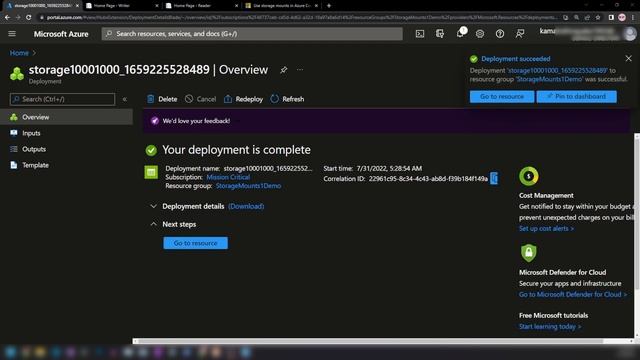Click Pin to dashboard in notification

(x=577, y=97)
